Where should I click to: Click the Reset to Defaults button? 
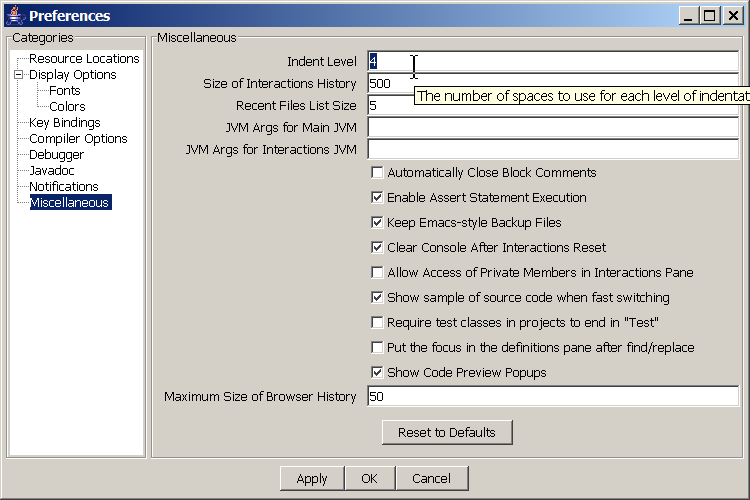tap(447, 432)
